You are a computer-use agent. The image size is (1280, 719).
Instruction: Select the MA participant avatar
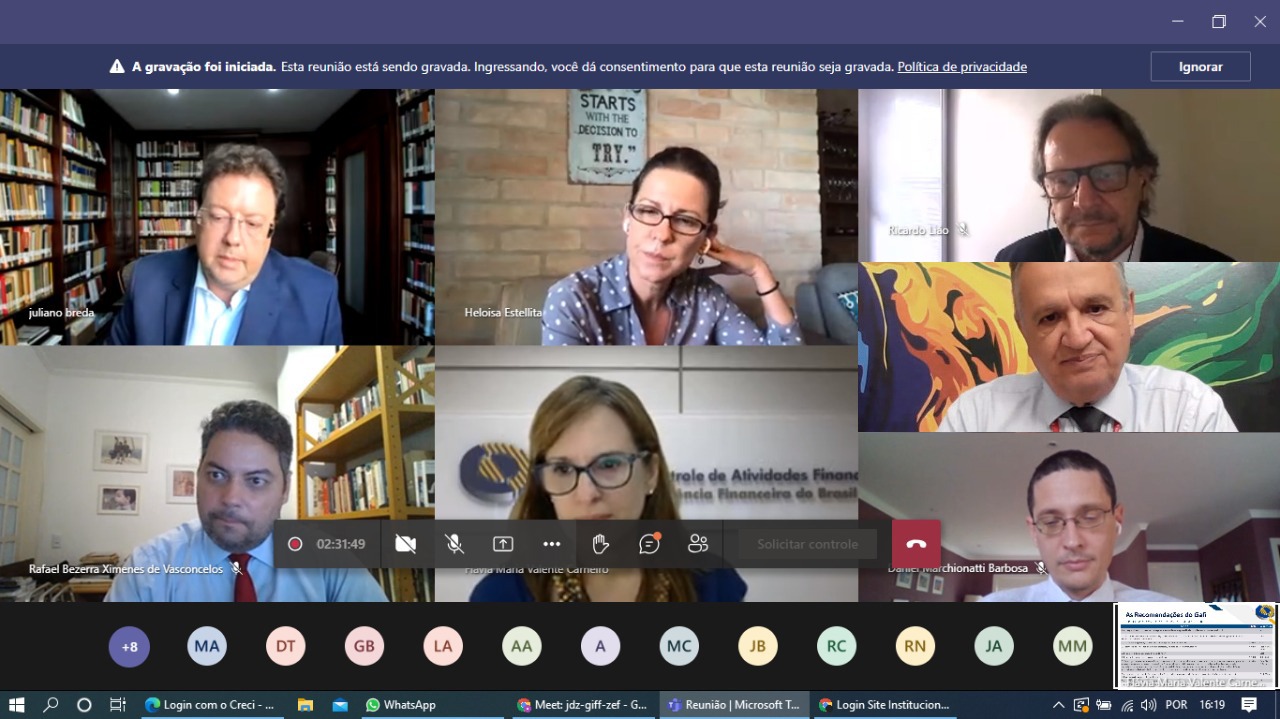coord(207,647)
